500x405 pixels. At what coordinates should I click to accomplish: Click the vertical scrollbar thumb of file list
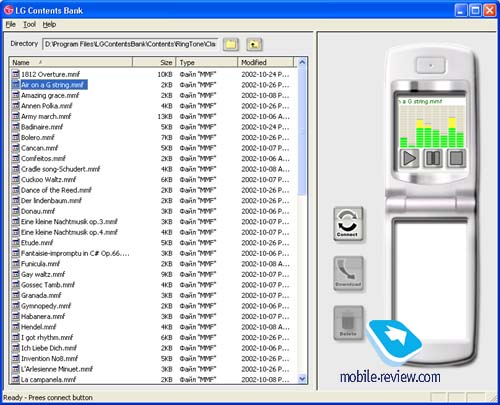click(x=302, y=132)
